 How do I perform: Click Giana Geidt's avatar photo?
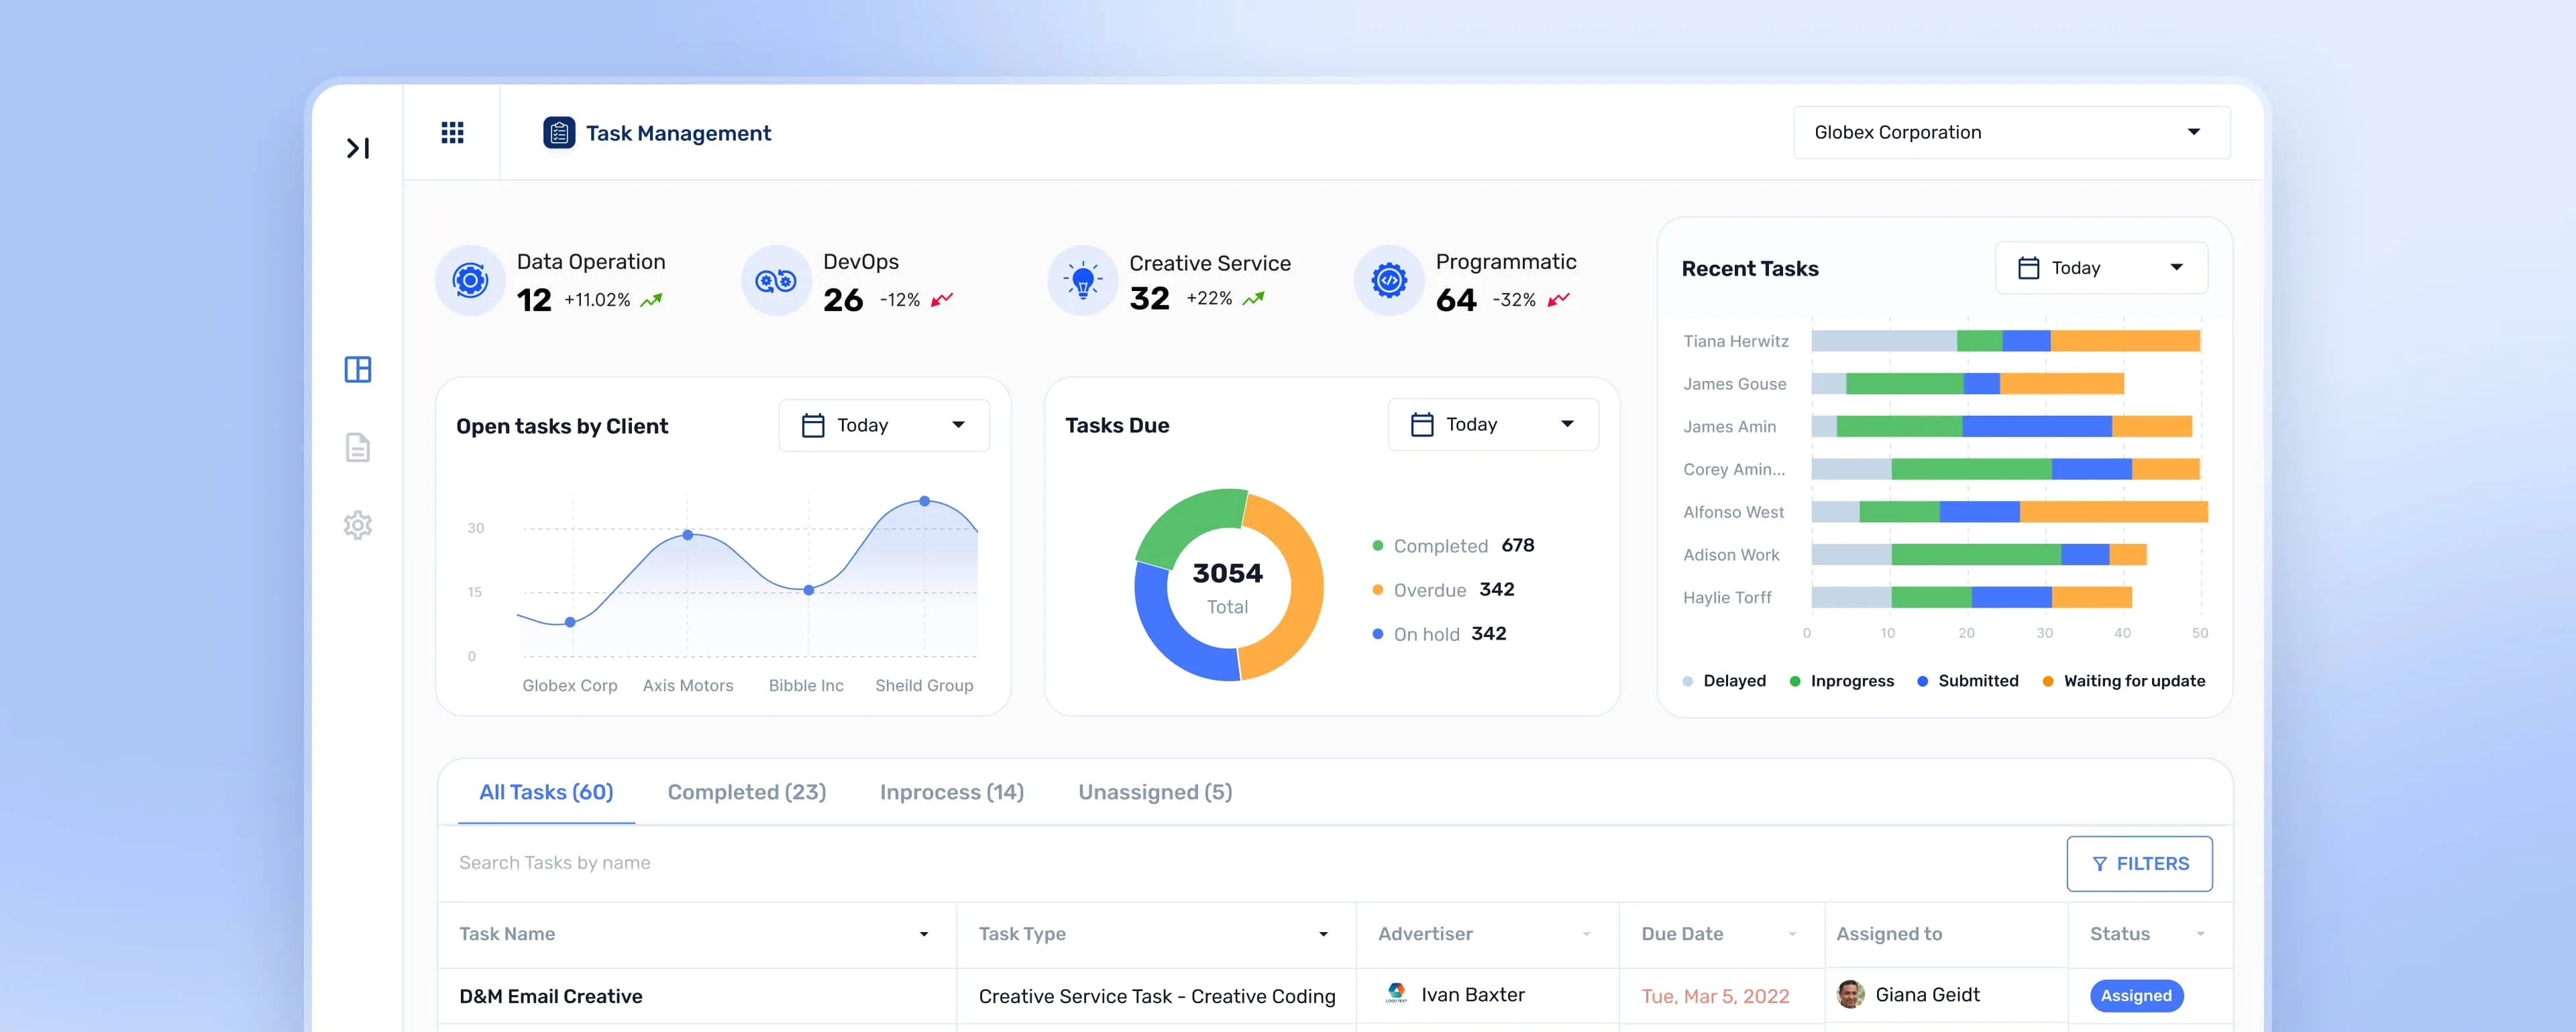click(x=1851, y=994)
